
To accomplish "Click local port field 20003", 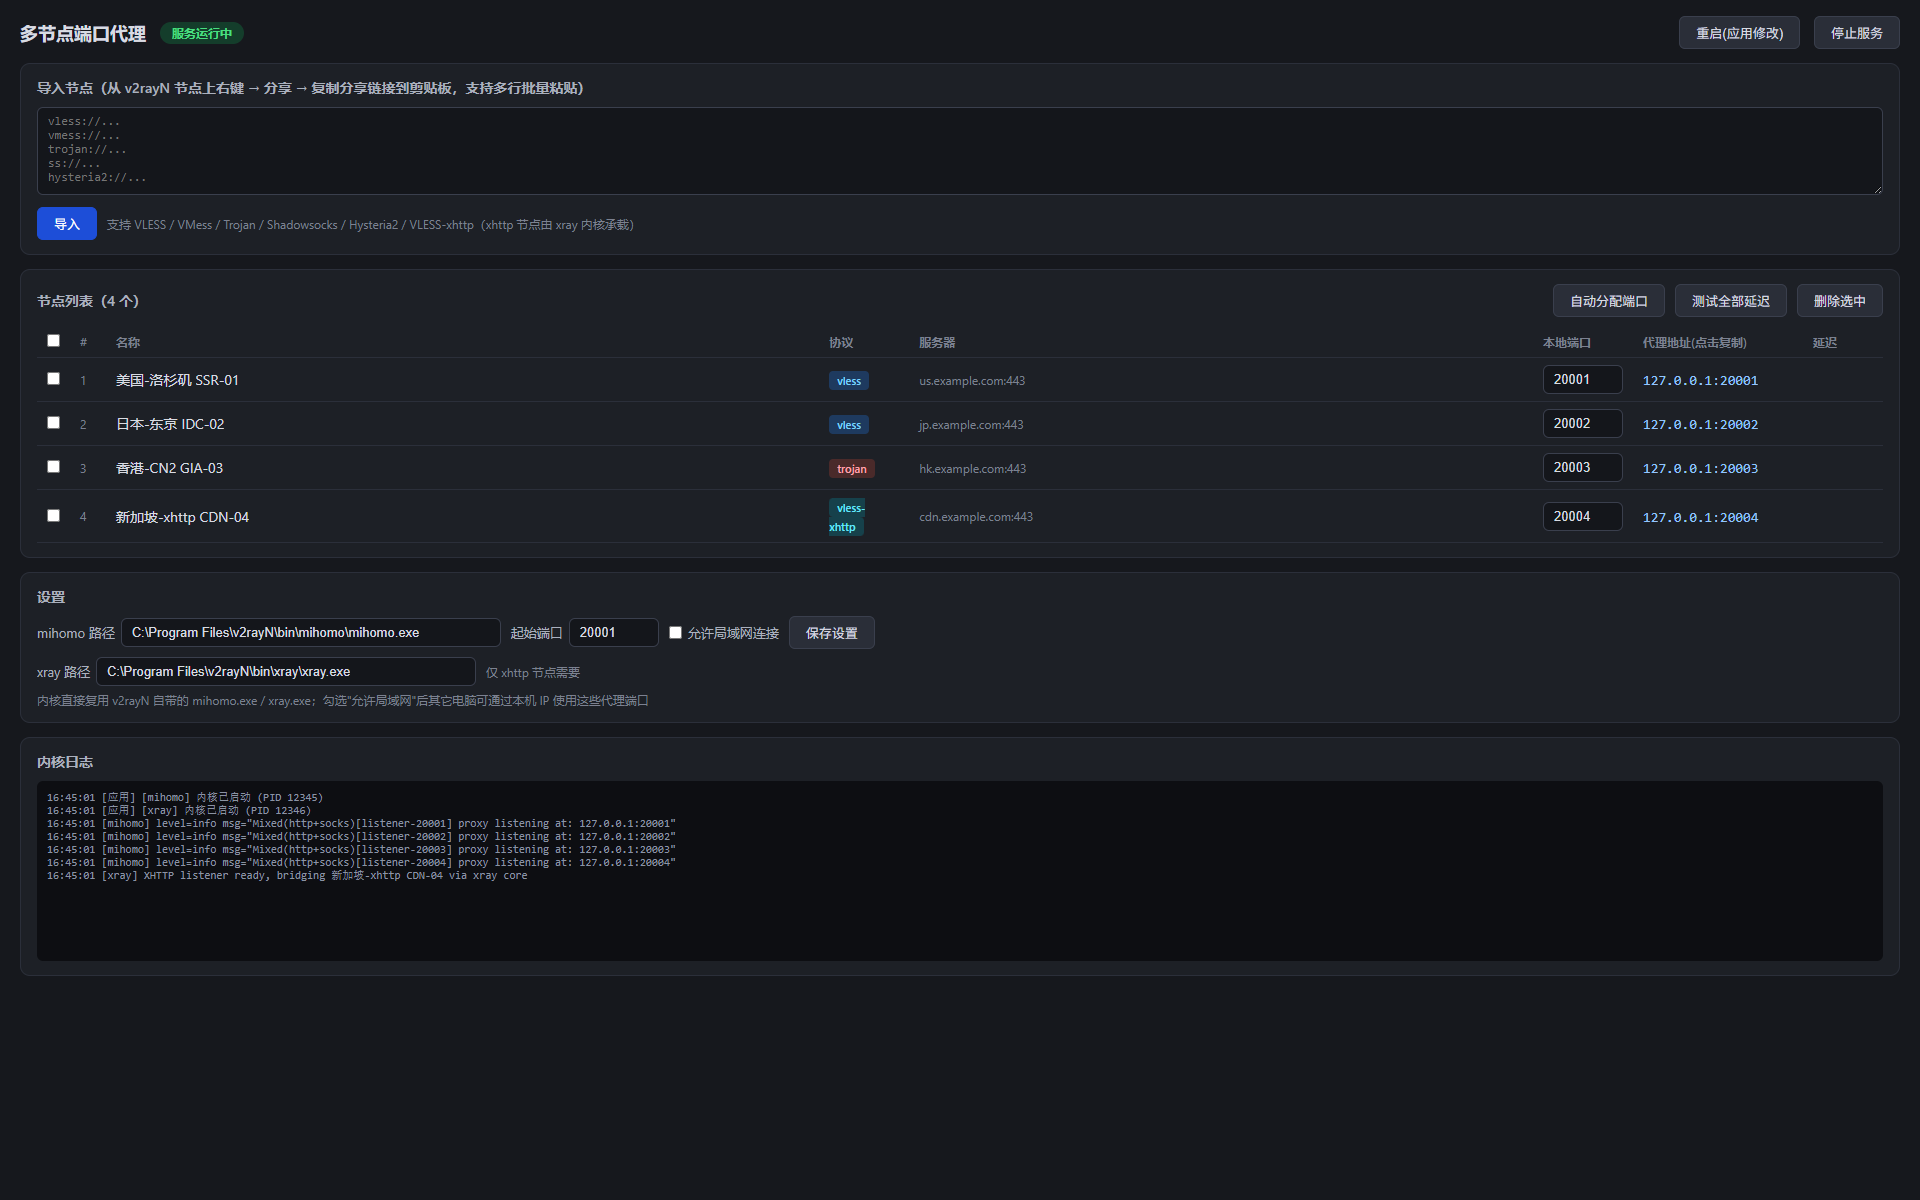I will (1582, 468).
